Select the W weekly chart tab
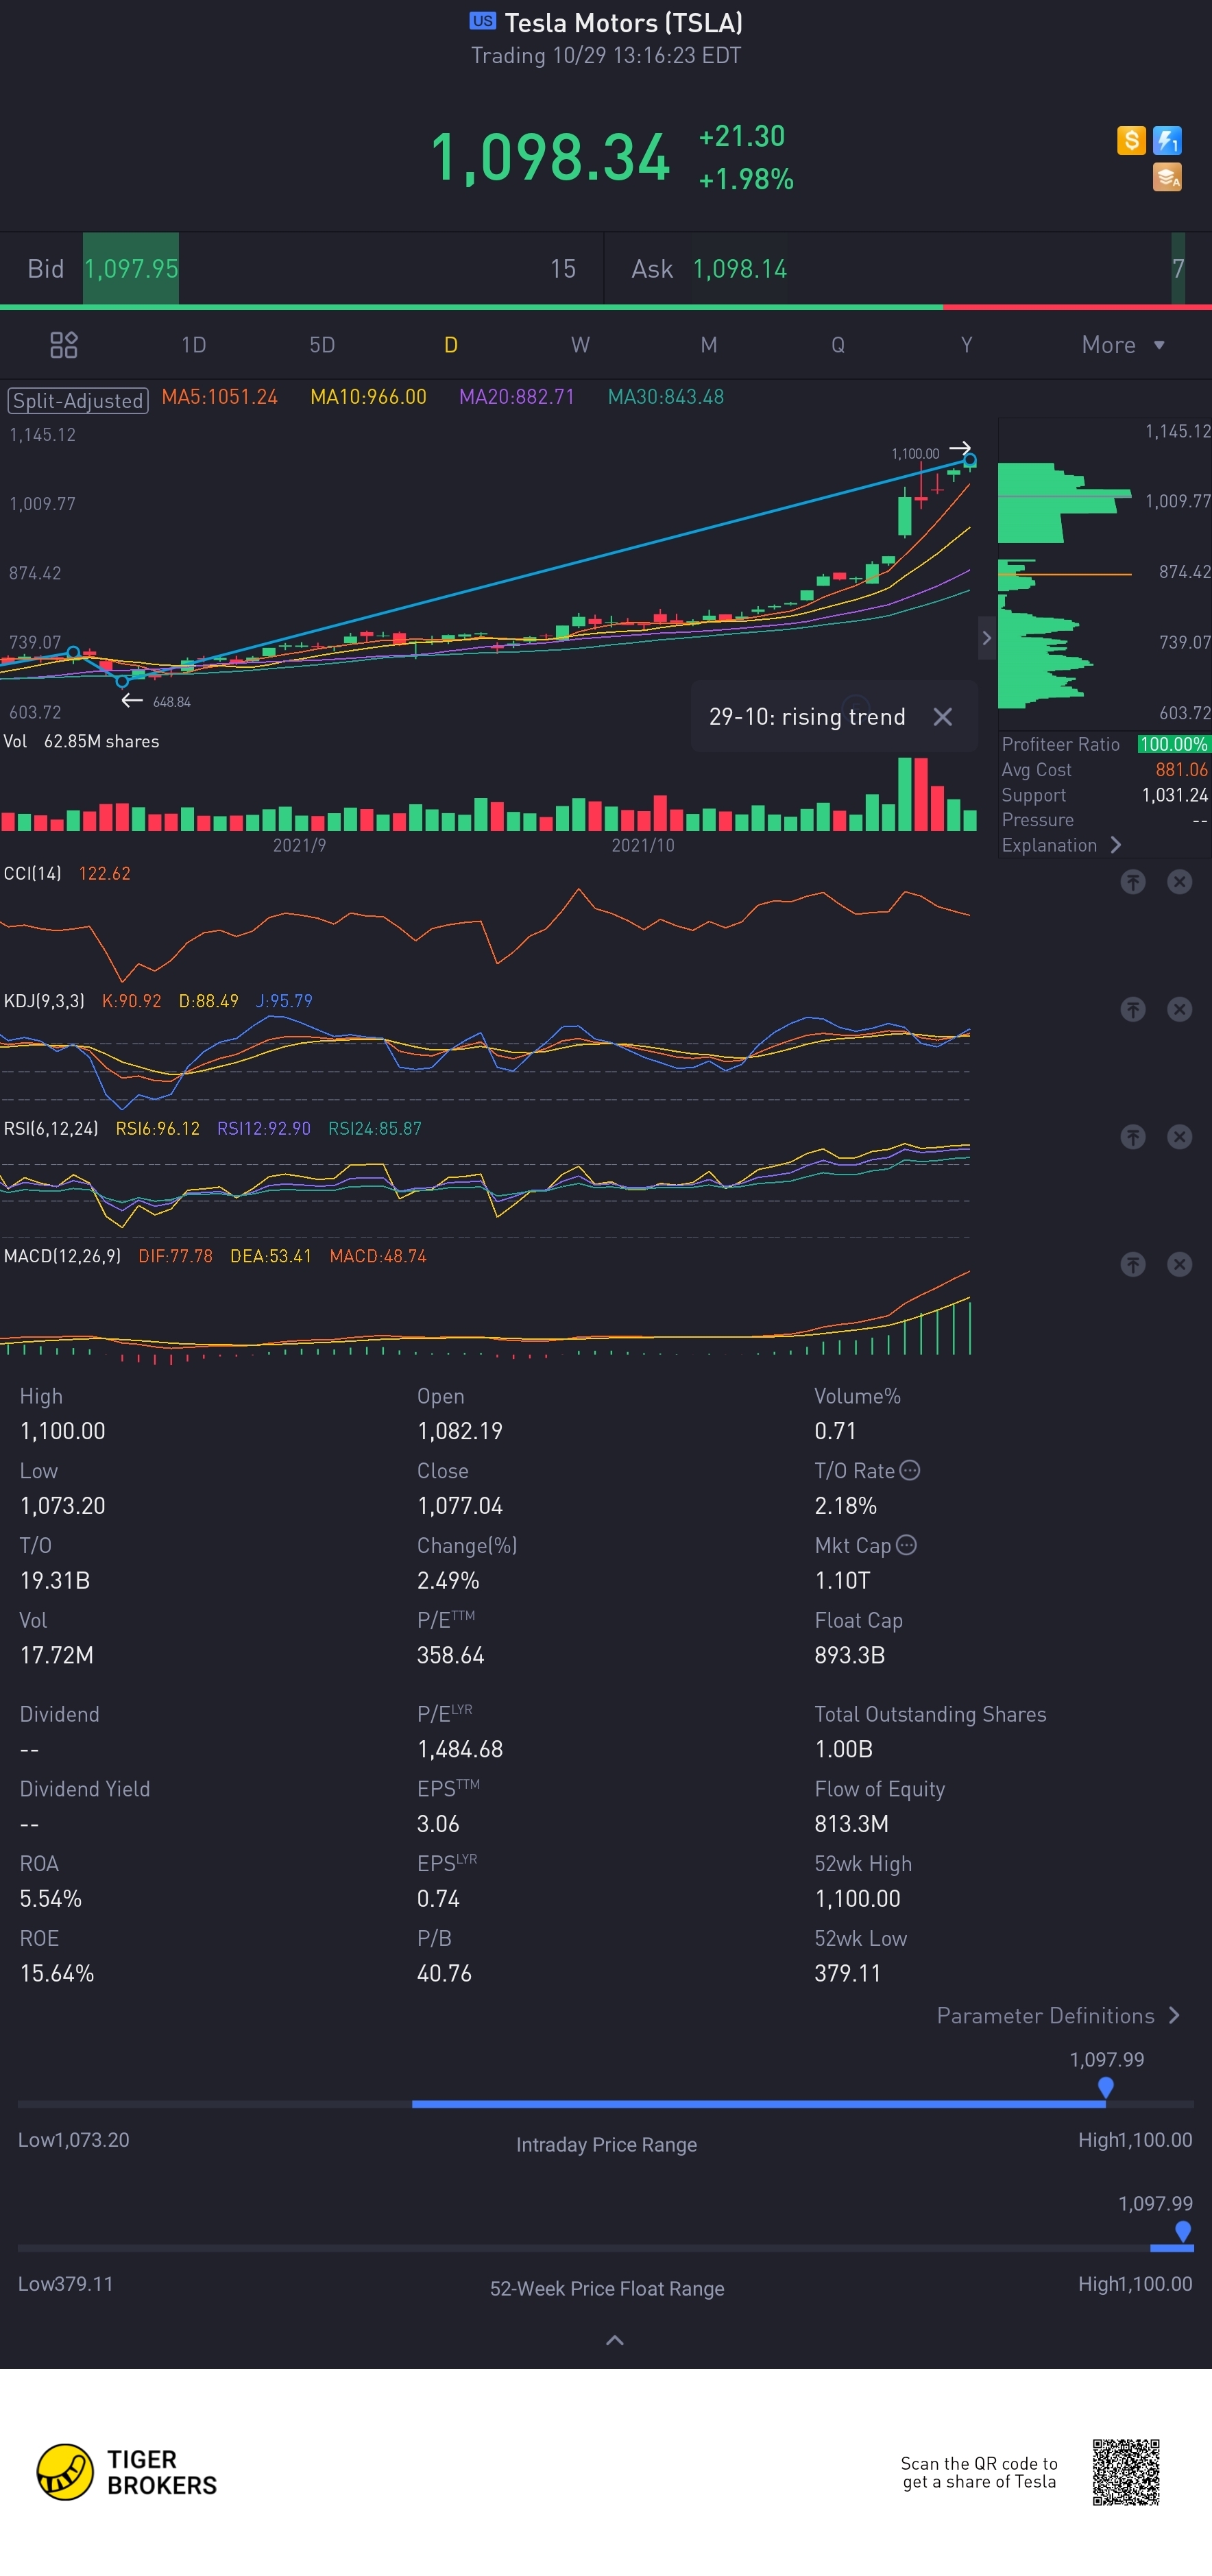This screenshot has width=1212, height=2576. (580, 345)
